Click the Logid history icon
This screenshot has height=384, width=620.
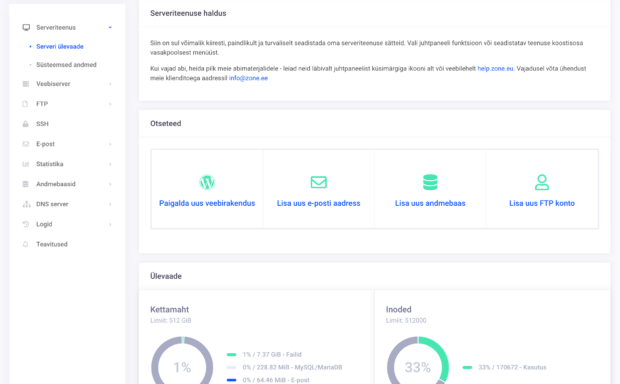[26, 224]
